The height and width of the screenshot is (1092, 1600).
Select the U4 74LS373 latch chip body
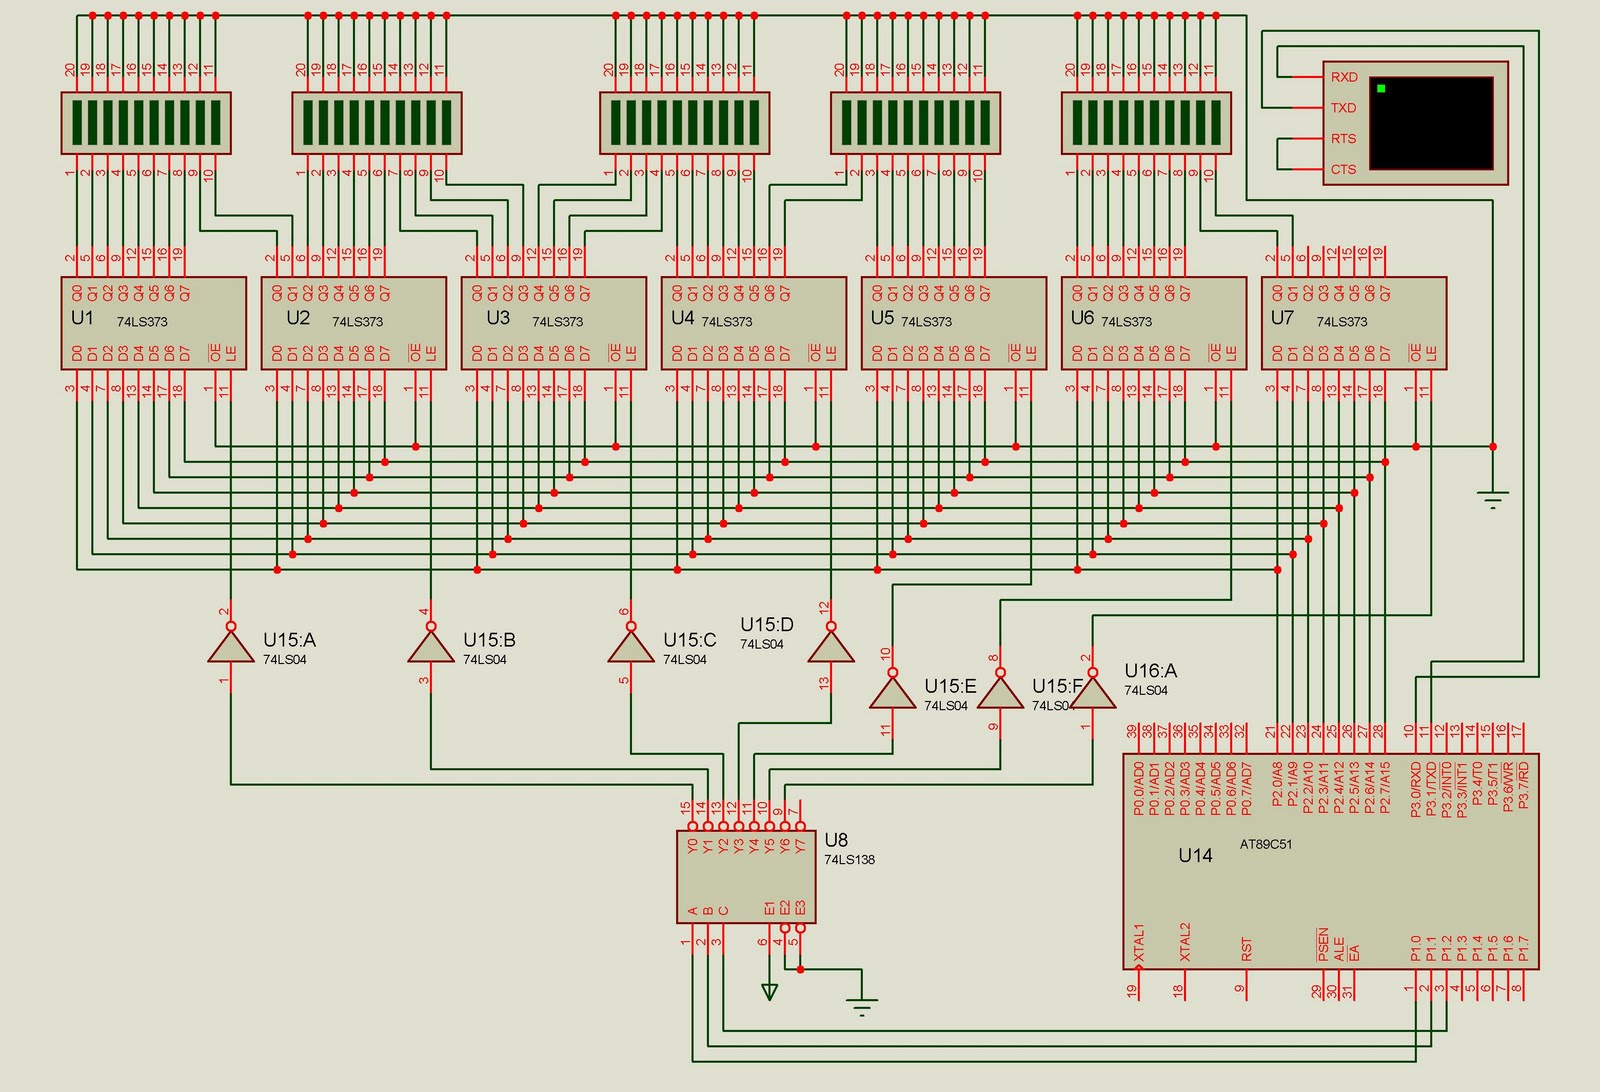(x=754, y=323)
